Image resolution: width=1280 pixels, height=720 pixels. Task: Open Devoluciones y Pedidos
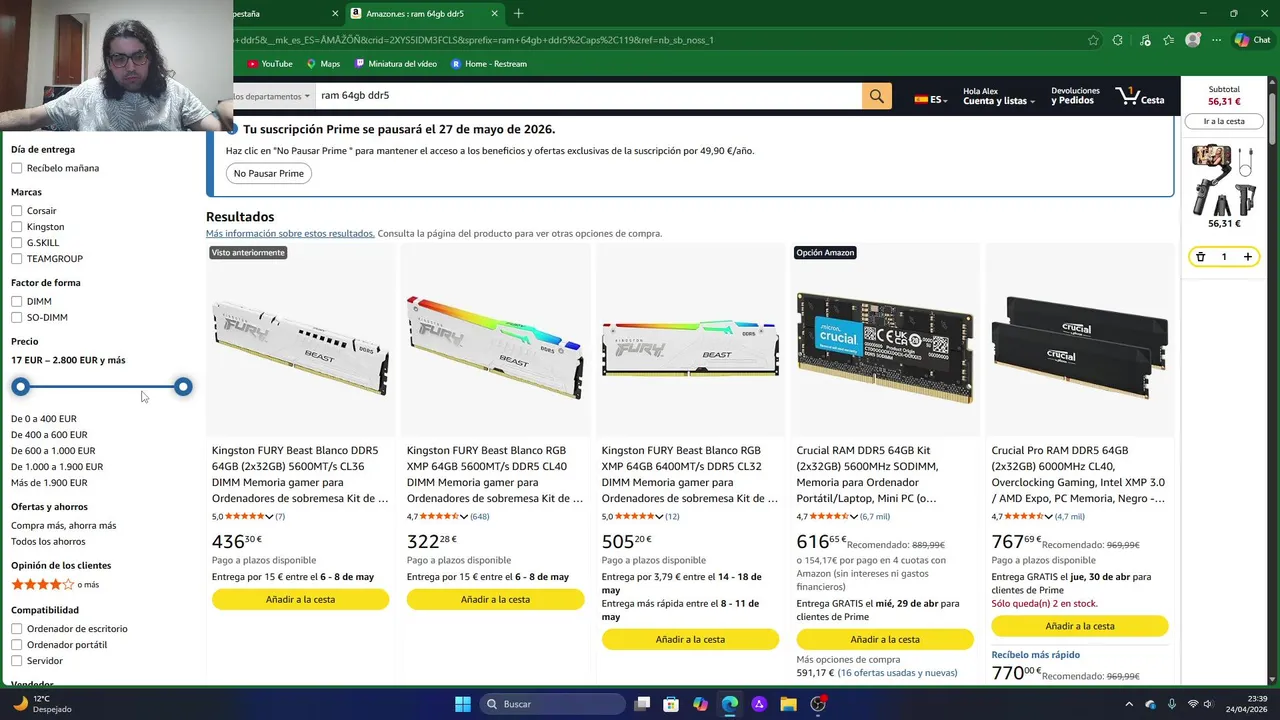tap(1075, 96)
